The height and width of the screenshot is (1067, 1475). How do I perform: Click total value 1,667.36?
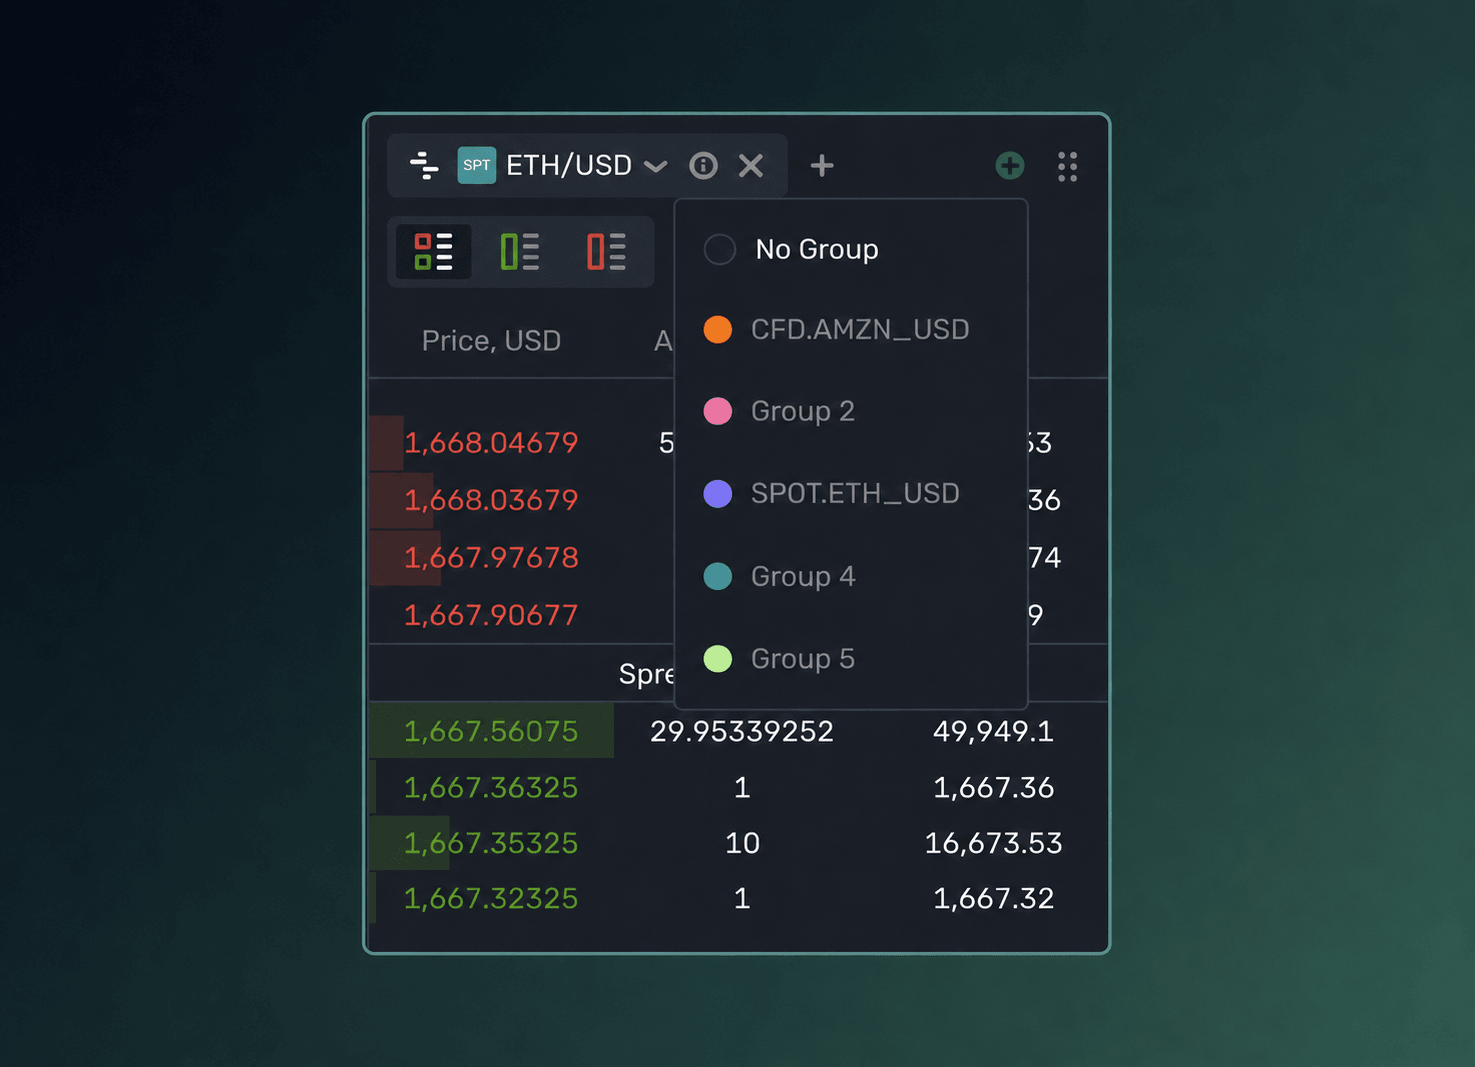993,788
